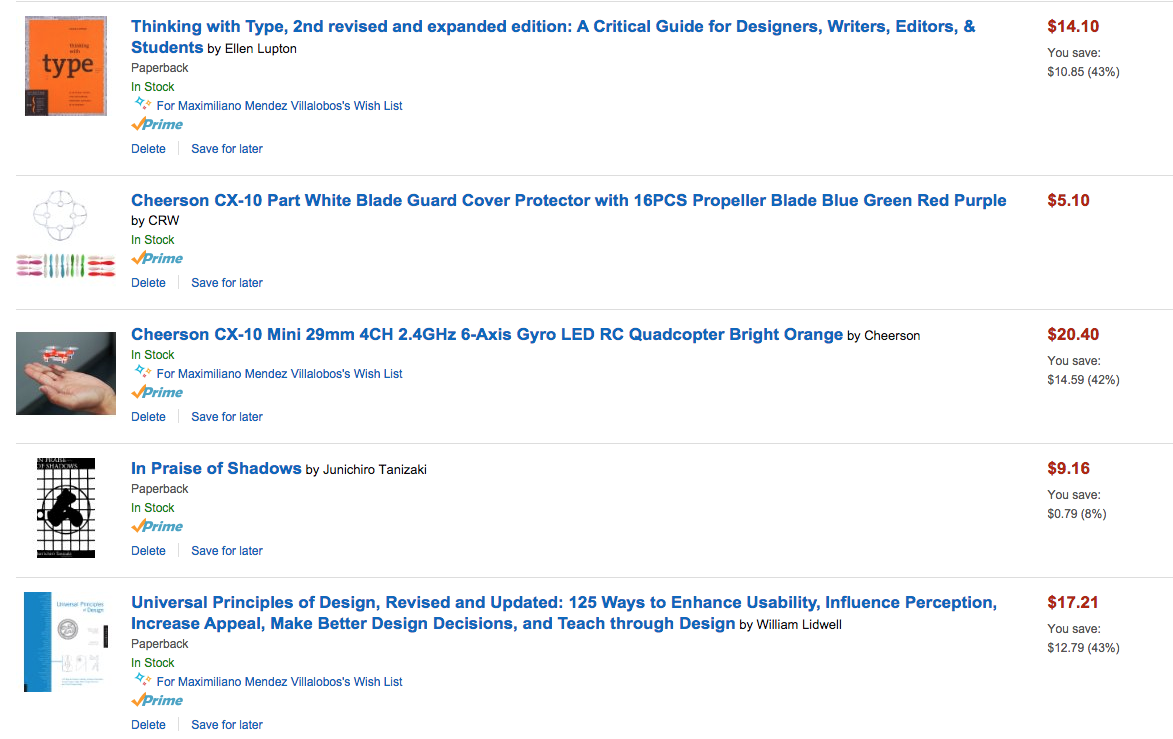Viewport: 1173px width, 739px height.
Task: Click the Prime badge under Blade Guard Cover listing
Action: pyautogui.click(x=157, y=259)
